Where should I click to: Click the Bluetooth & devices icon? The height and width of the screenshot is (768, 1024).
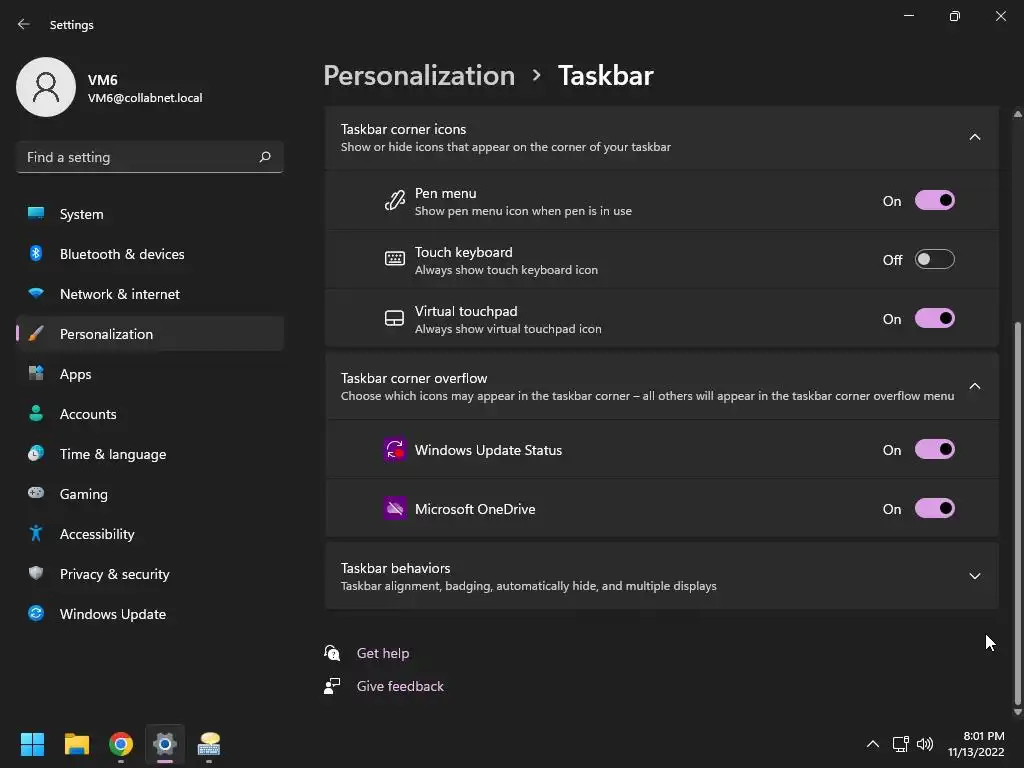pyautogui.click(x=36, y=254)
